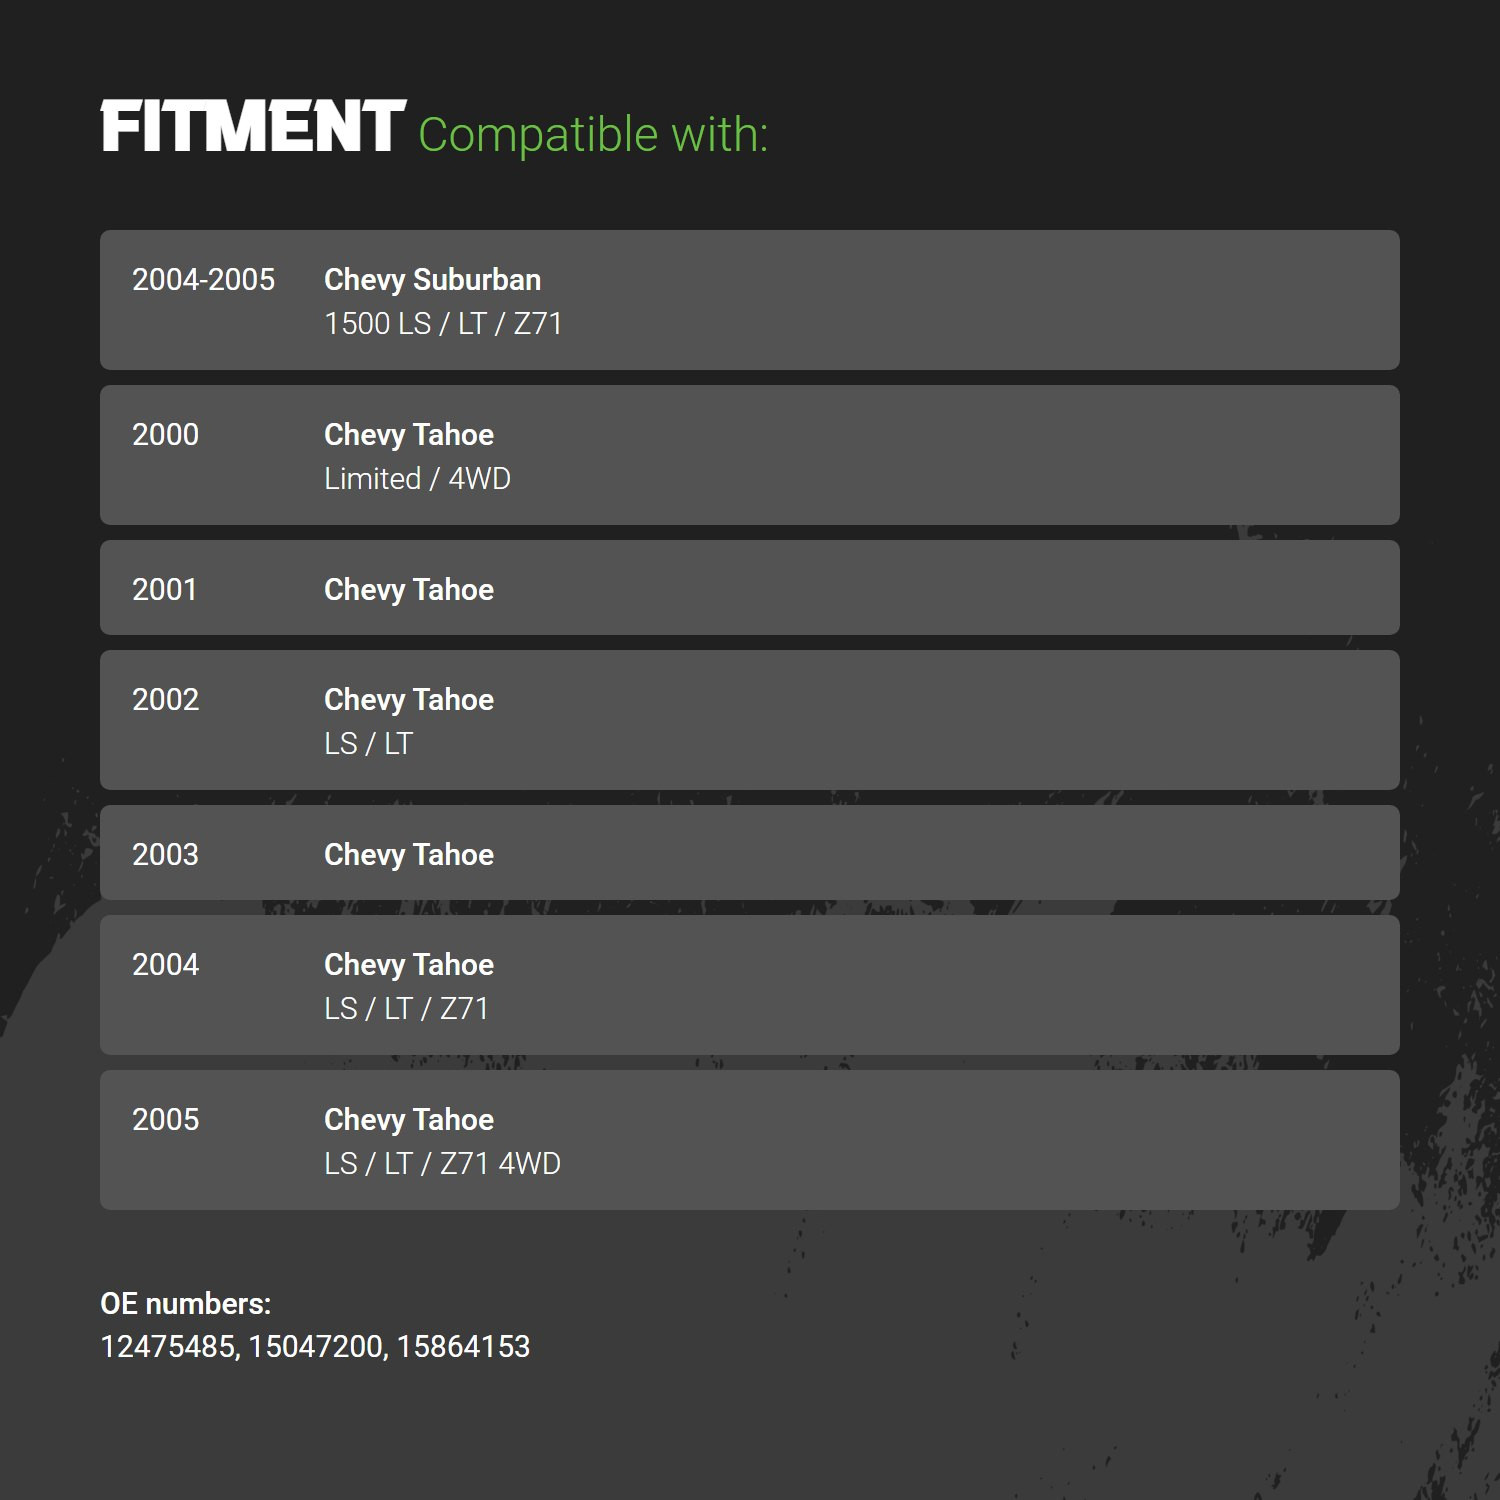Click the 'Limited / 4WD' trim text

click(417, 479)
